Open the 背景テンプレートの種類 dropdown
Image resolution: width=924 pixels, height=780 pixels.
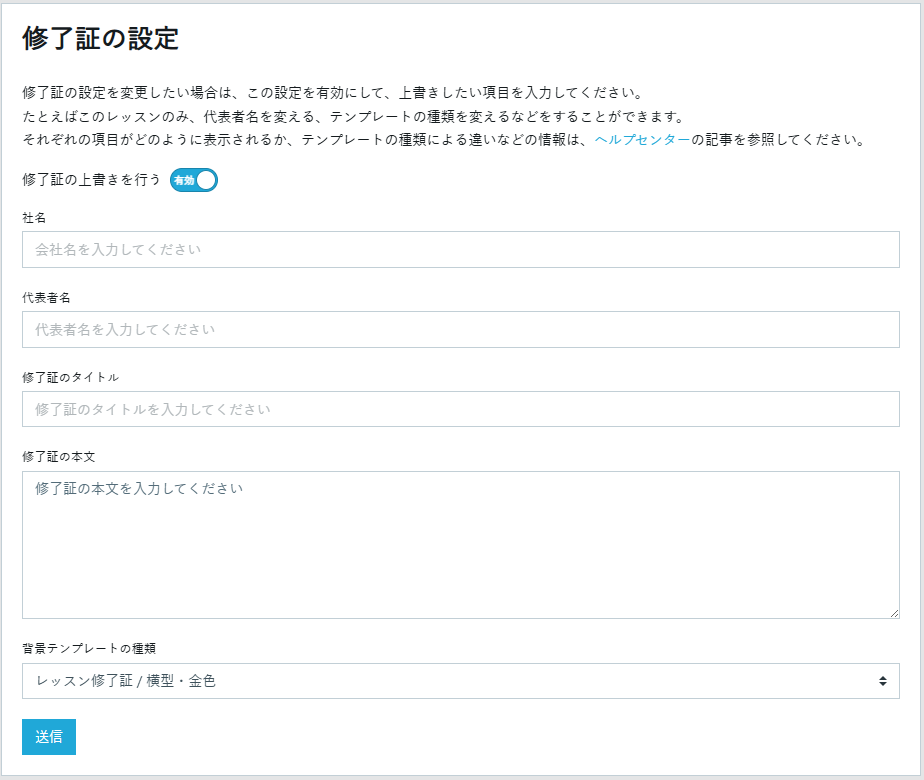[461, 681]
